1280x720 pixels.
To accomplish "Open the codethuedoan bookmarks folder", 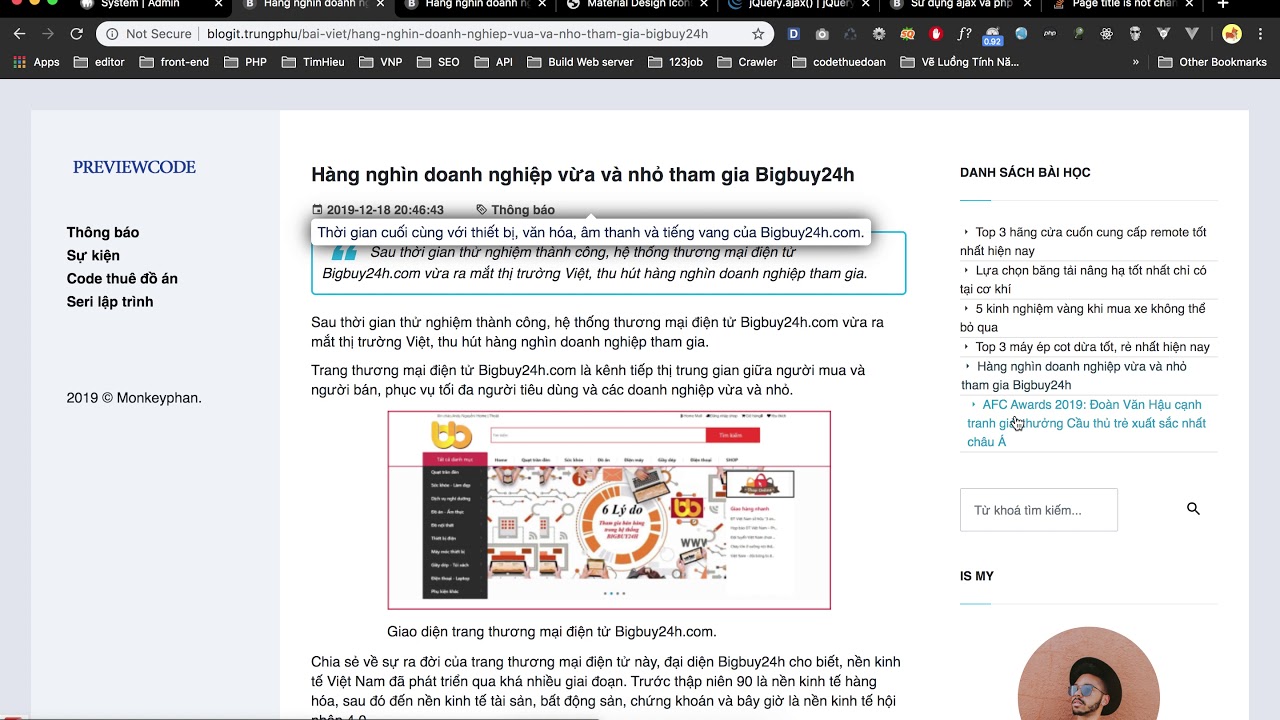I will [839, 62].
